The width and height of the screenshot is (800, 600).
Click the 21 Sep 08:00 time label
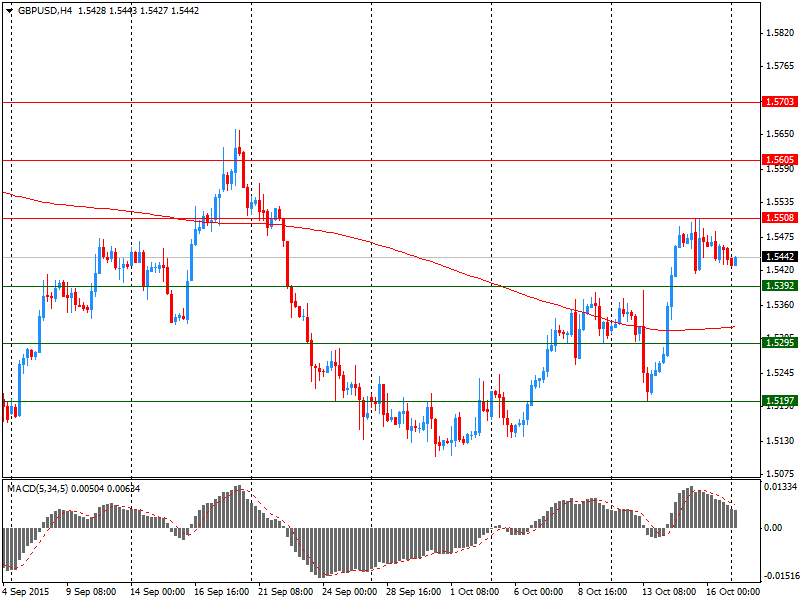pos(286,592)
